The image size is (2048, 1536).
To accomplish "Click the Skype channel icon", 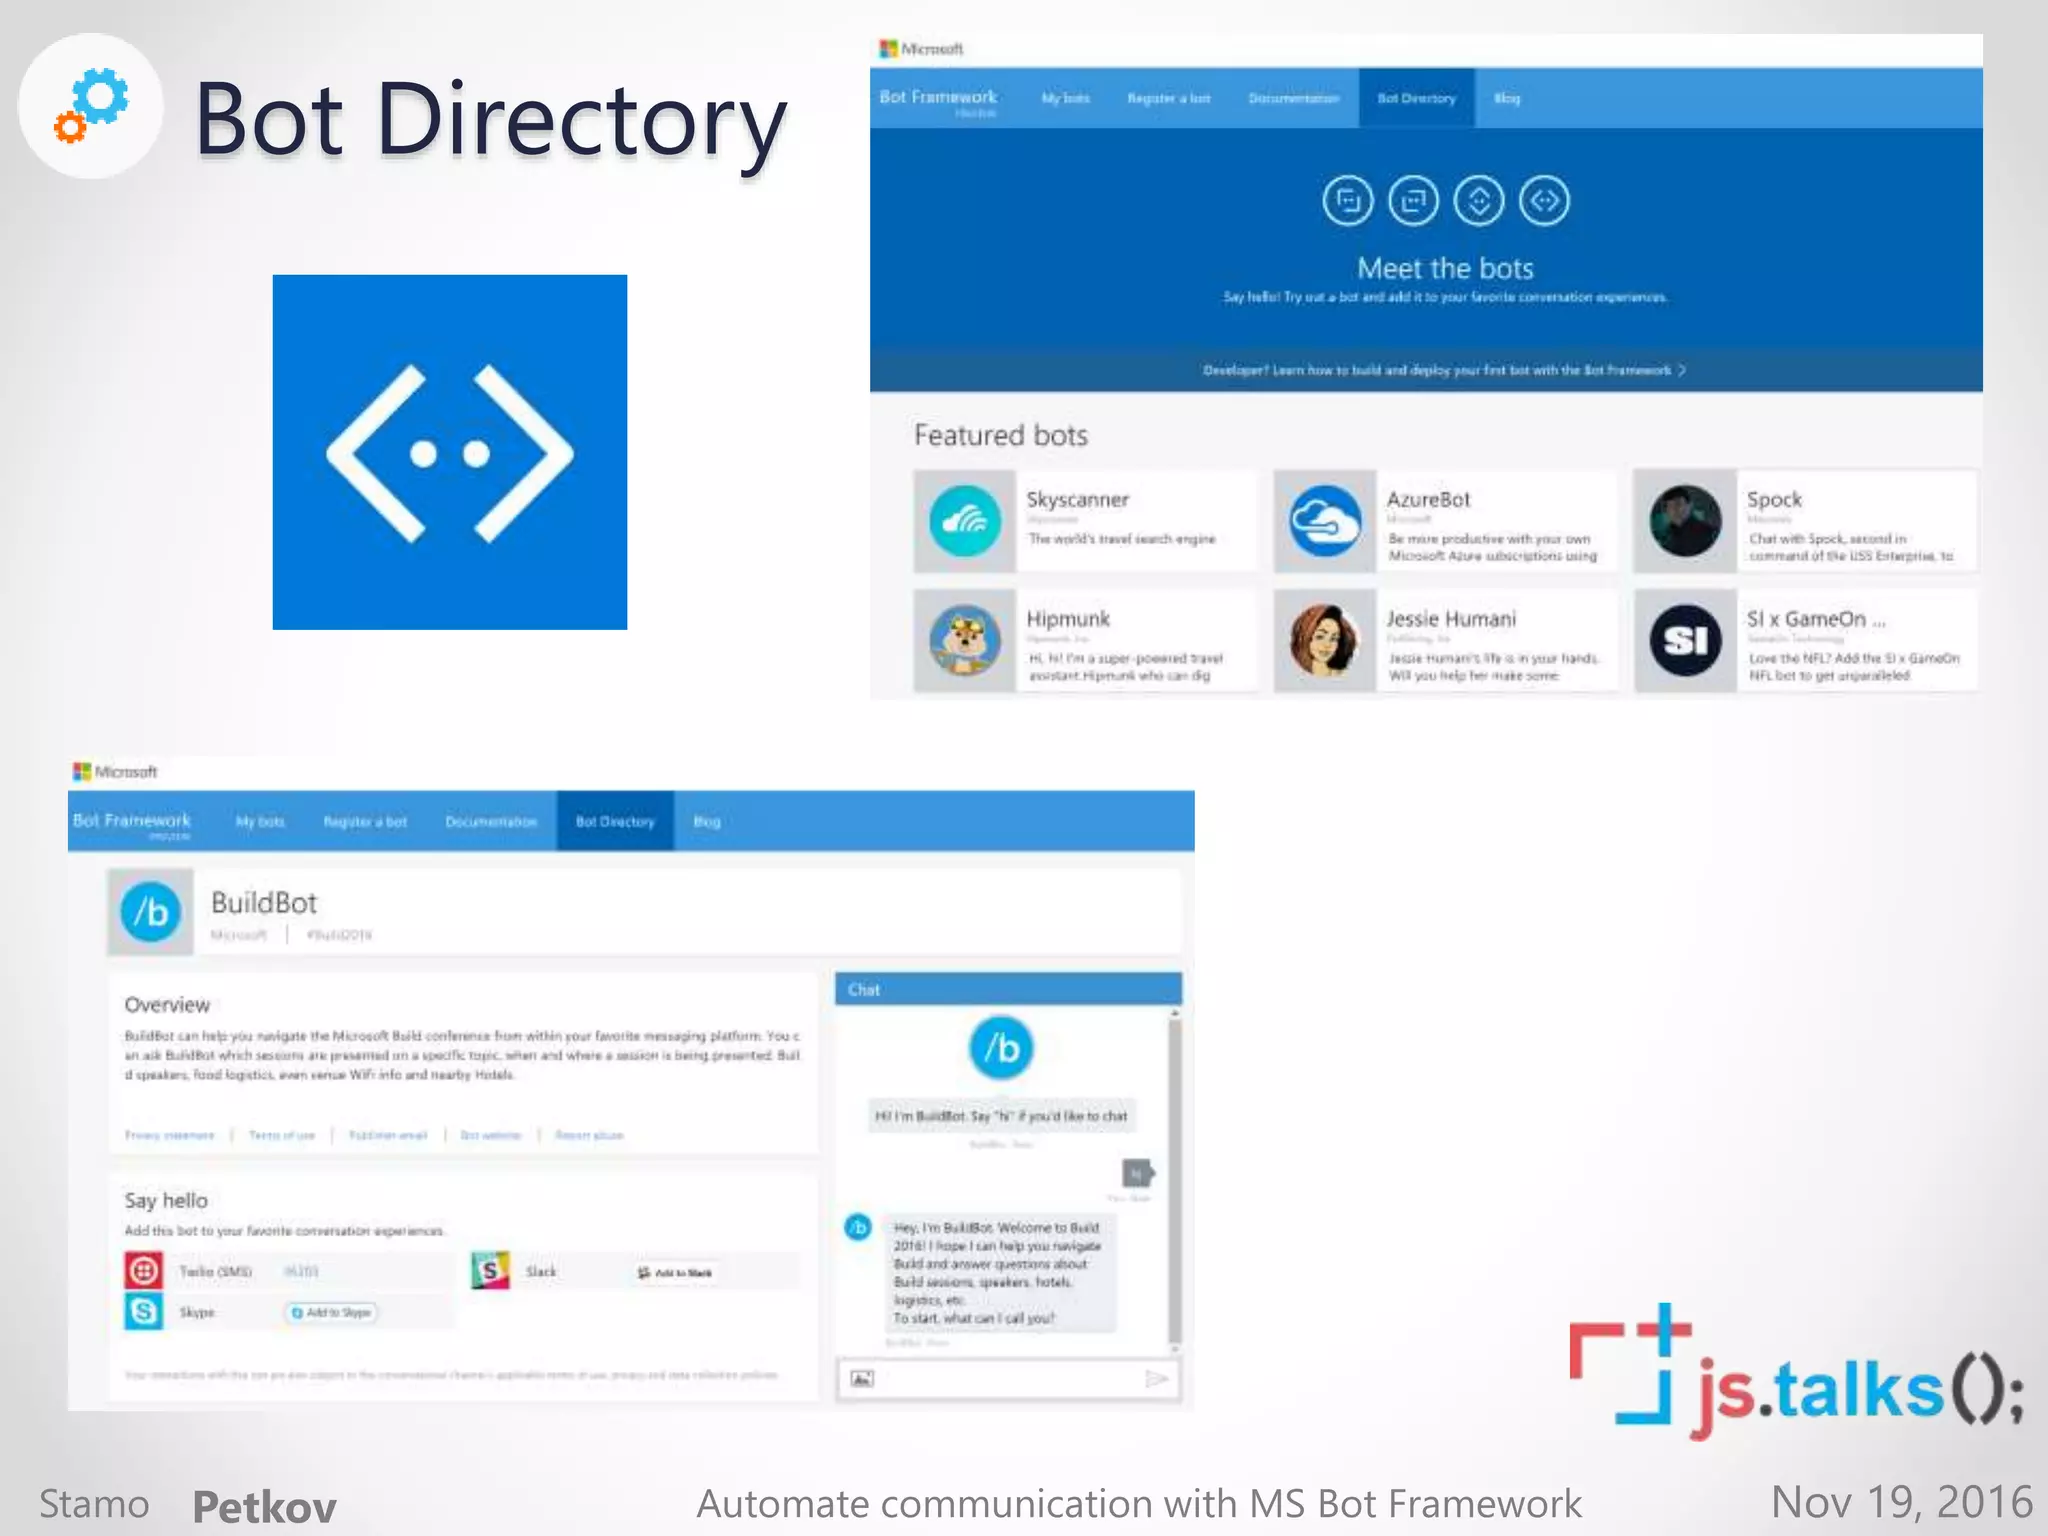I will [144, 1311].
